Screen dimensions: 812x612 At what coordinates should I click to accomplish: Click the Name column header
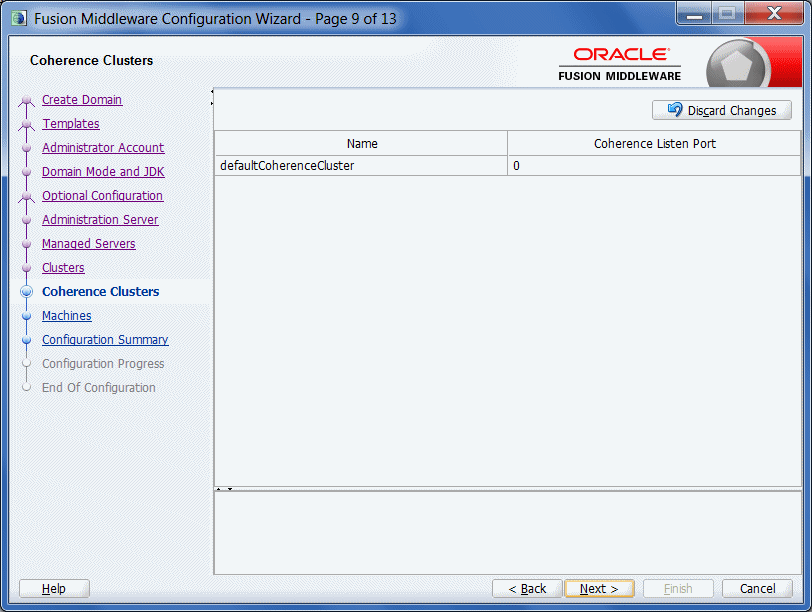point(361,143)
